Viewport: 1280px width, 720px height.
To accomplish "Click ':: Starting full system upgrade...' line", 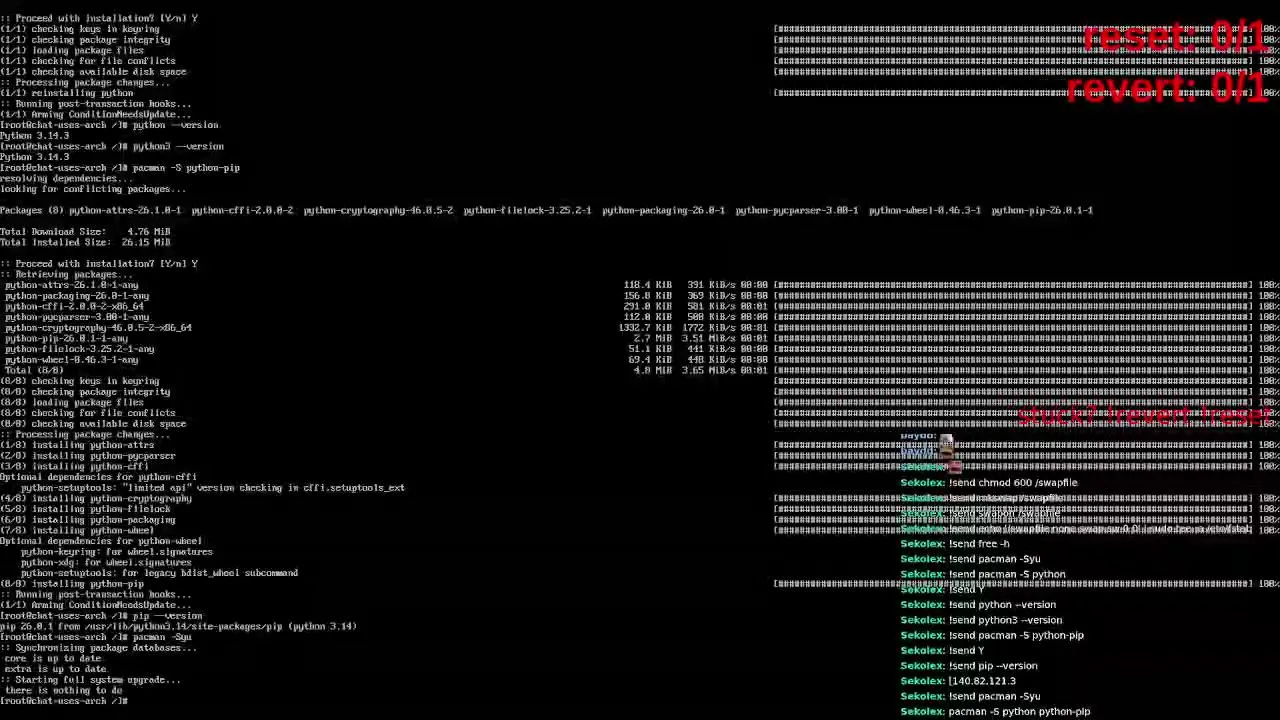I will click(90, 680).
